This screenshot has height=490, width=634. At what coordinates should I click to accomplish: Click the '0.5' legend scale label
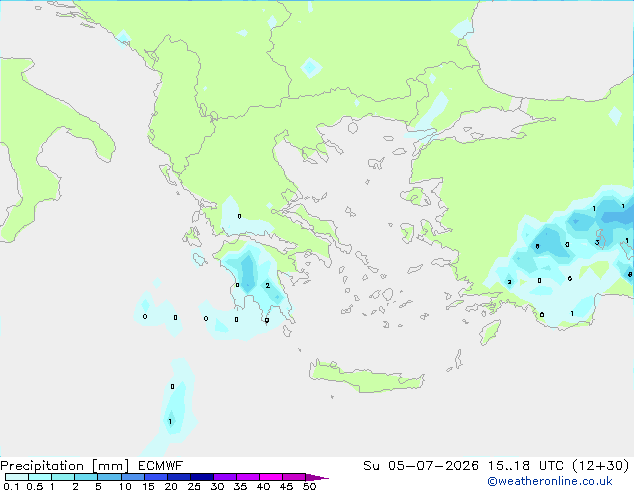34,486
